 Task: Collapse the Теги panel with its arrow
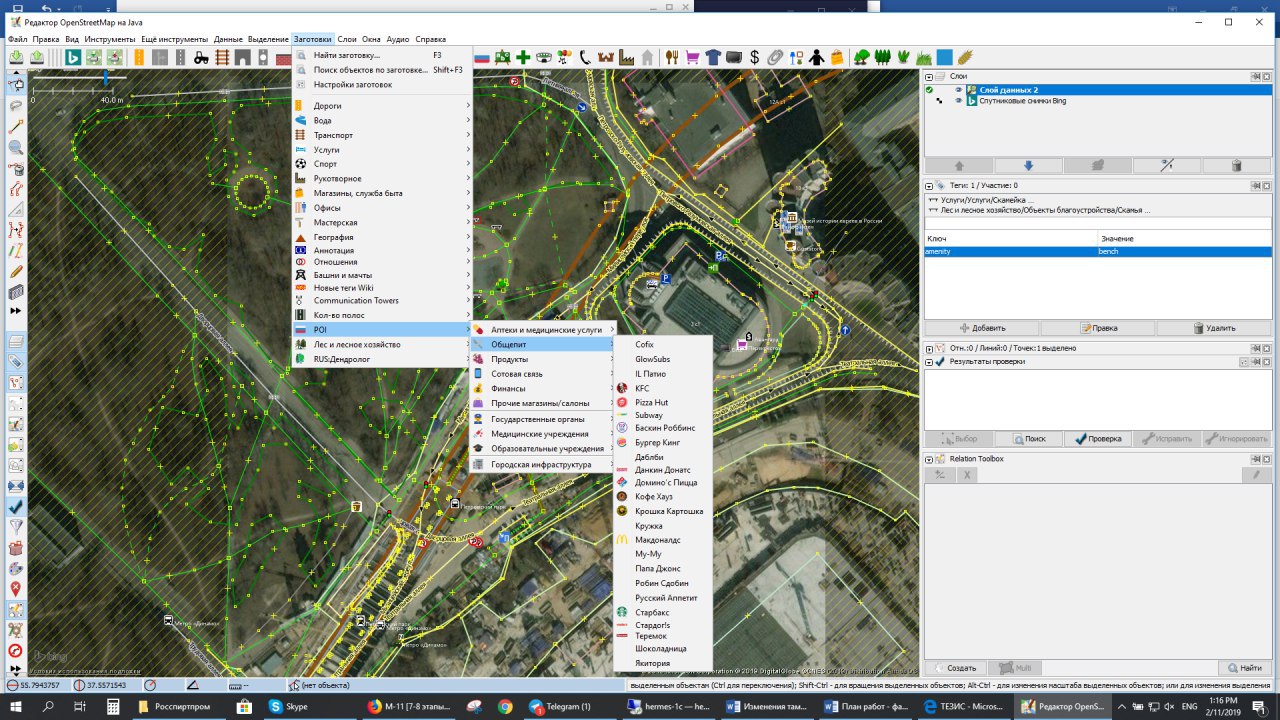coord(929,185)
